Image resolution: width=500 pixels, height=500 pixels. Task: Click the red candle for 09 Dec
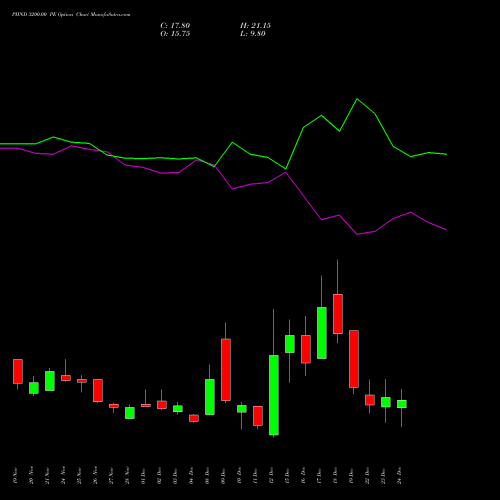point(226,370)
